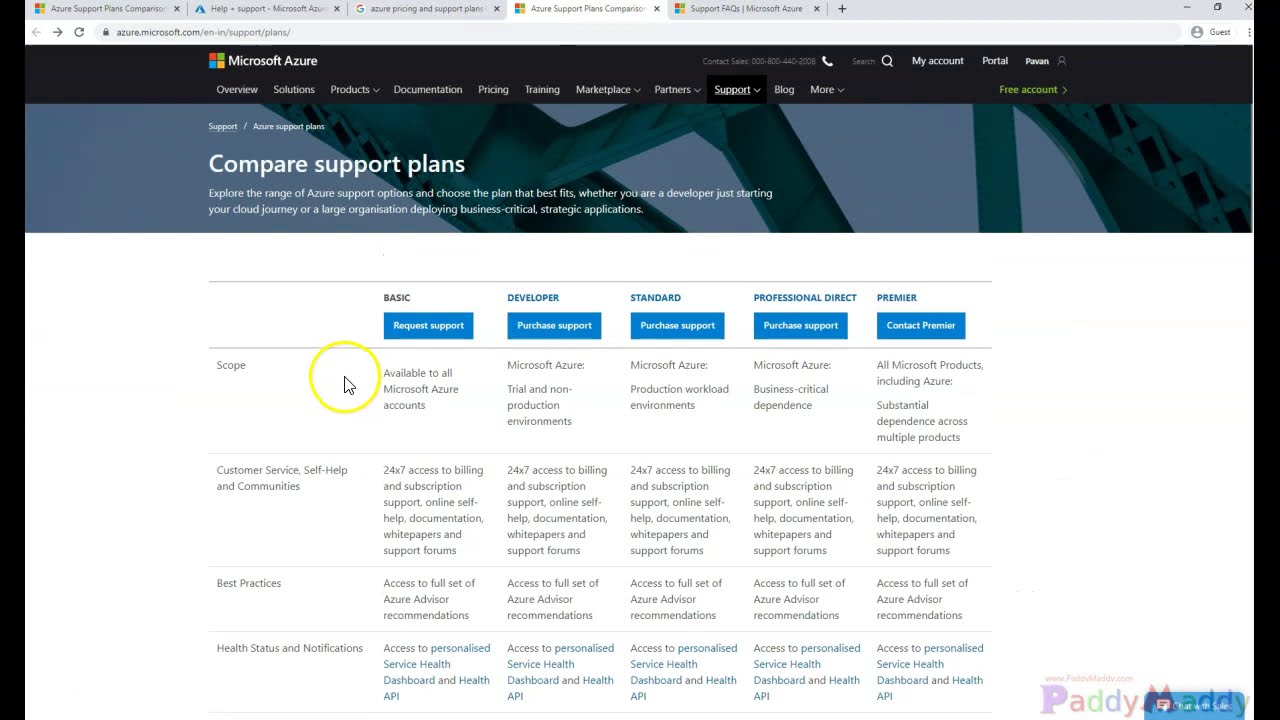Click the Guest profile avatar icon
Viewport: 1280px width, 720px height.
coord(1197,32)
